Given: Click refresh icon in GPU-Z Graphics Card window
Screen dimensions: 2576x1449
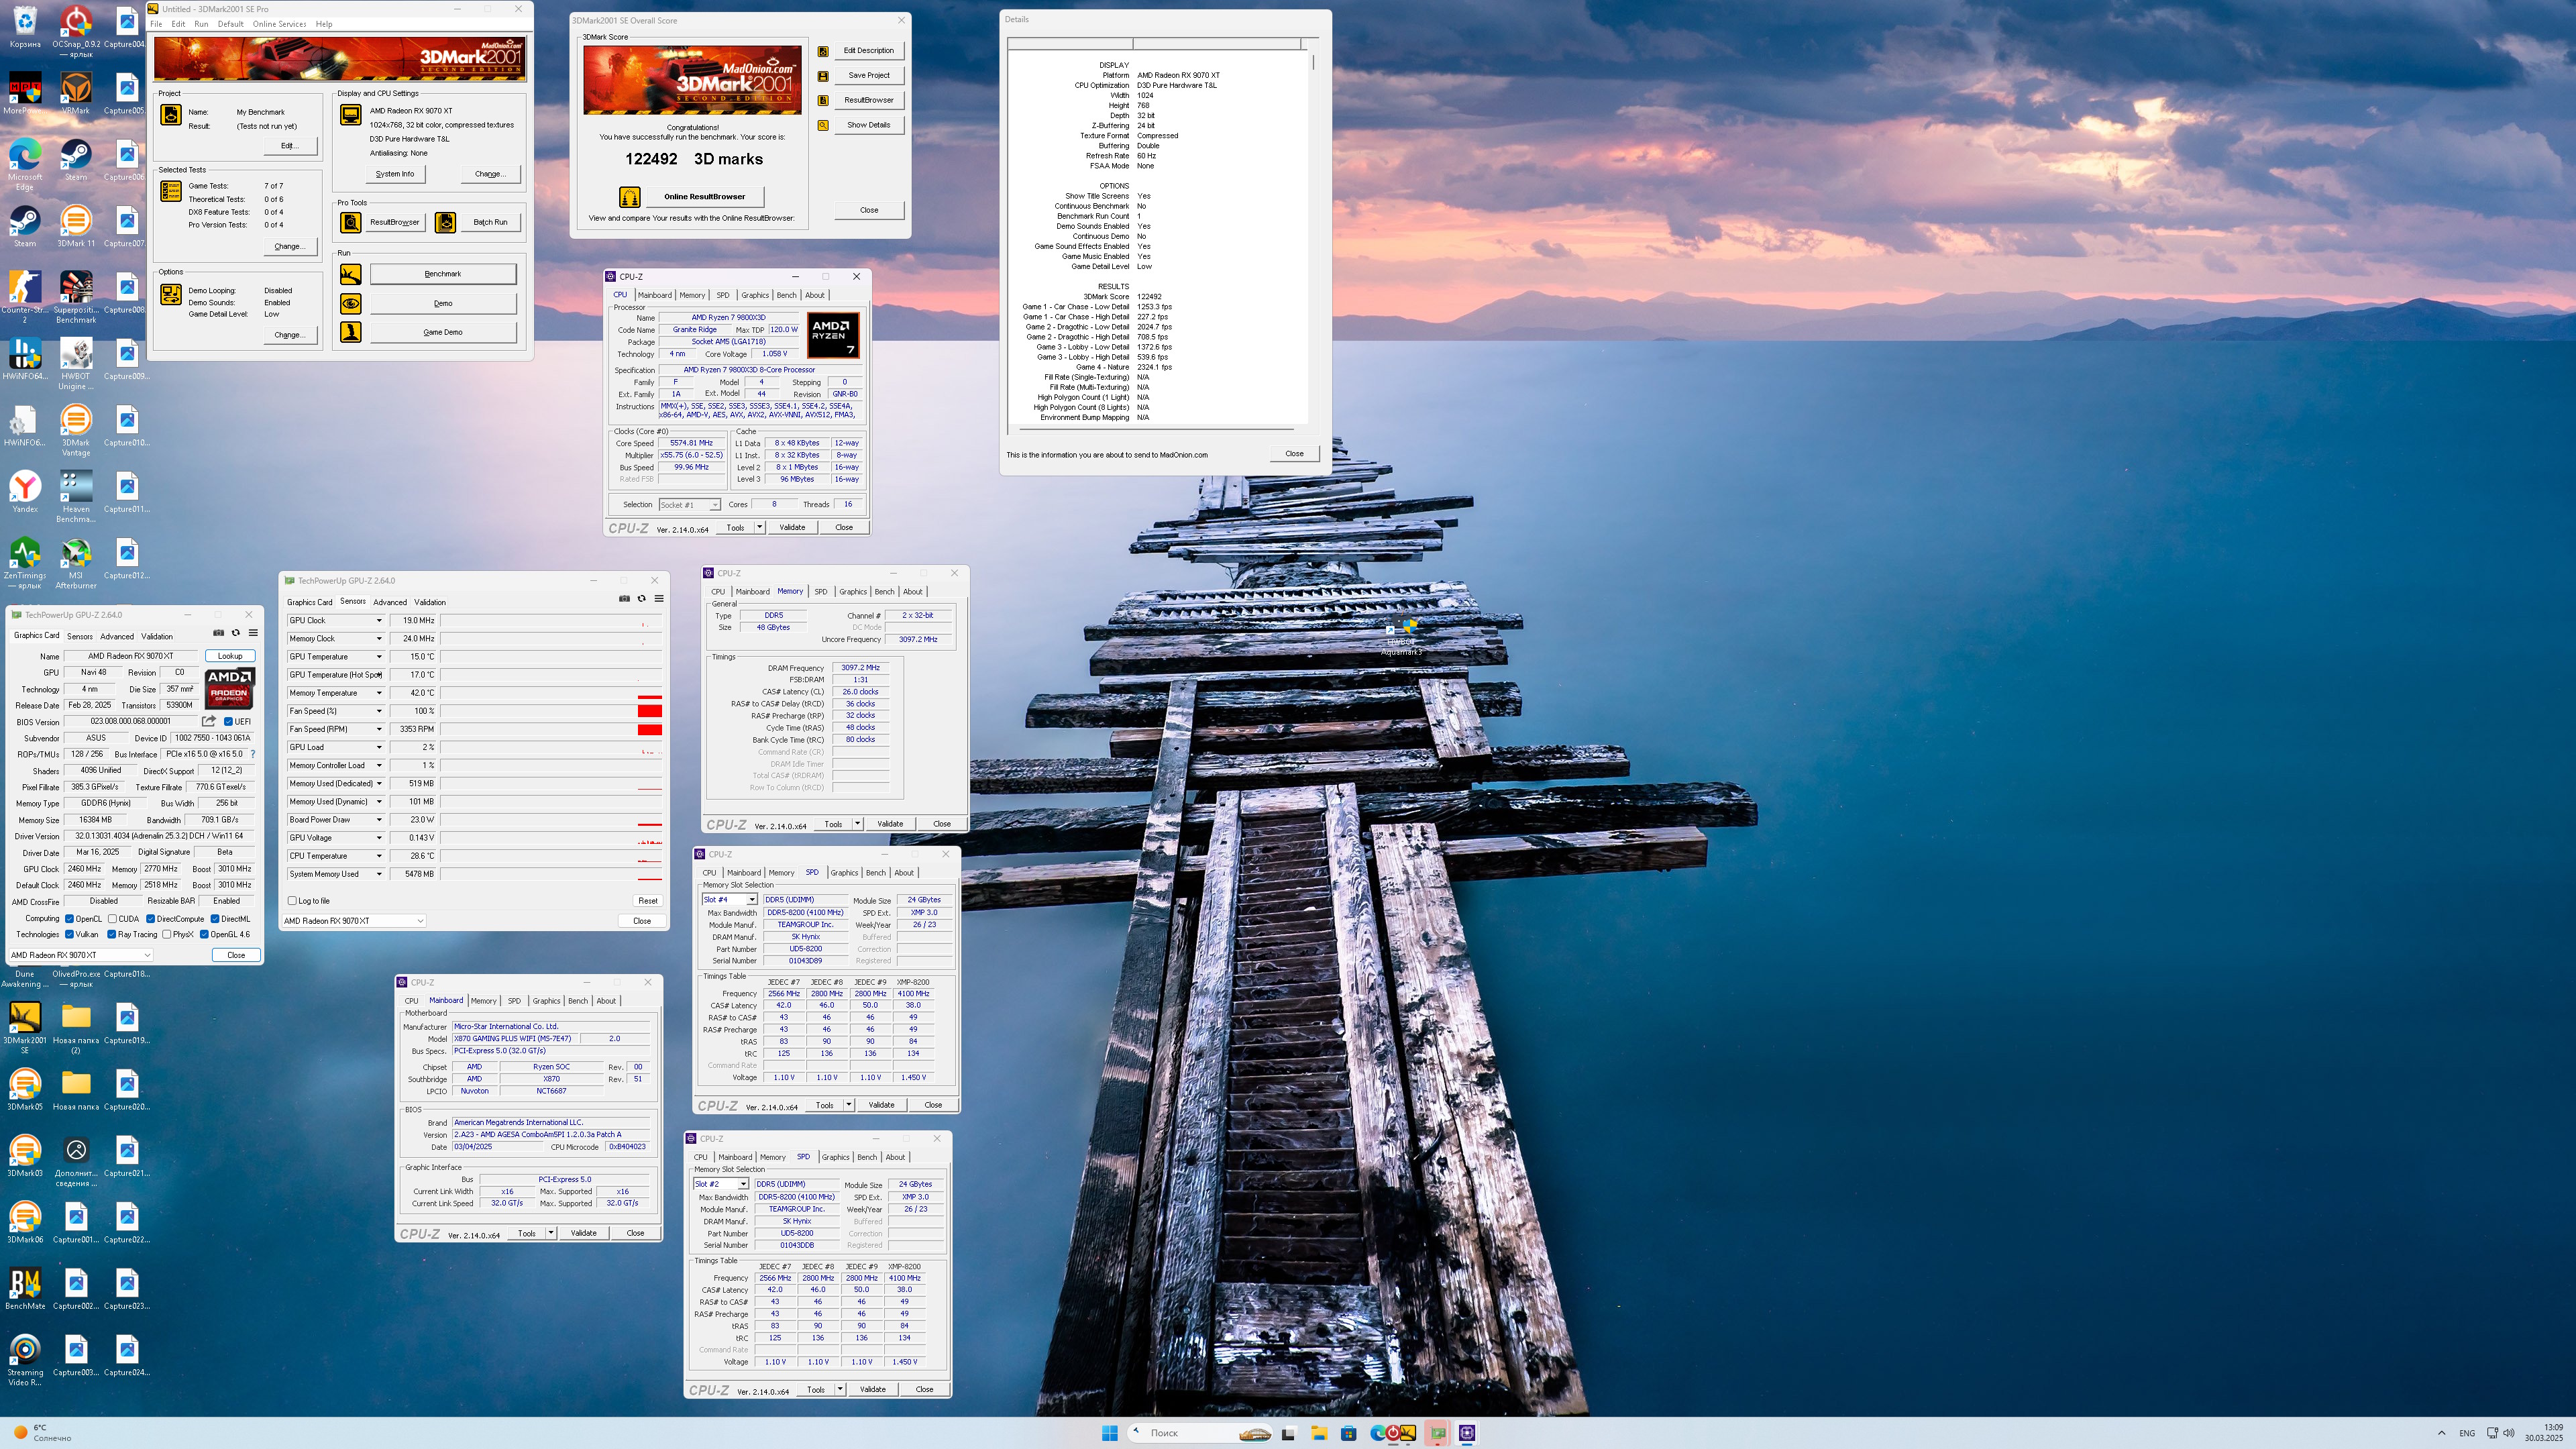Looking at the screenshot, I should [x=236, y=632].
